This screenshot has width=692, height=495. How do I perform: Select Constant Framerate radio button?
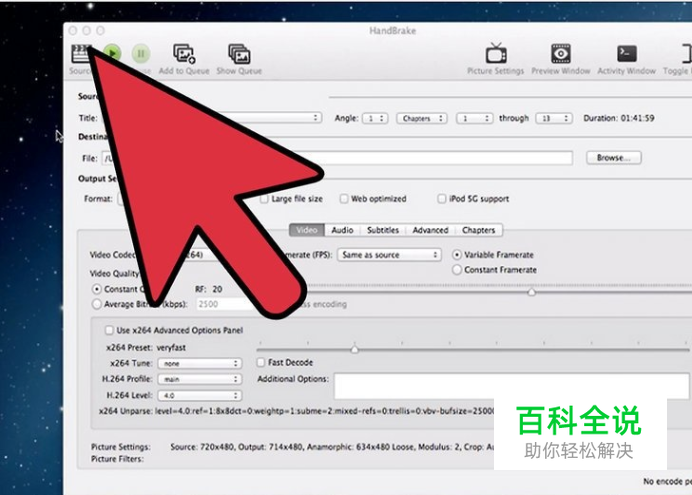457,270
